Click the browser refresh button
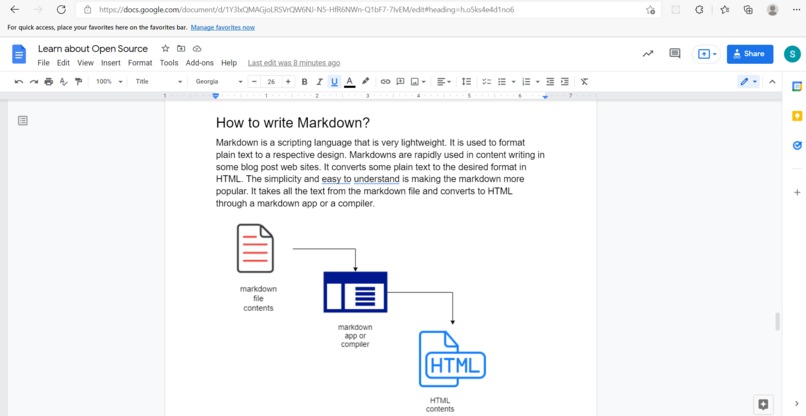This screenshot has height=416, width=806. click(61, 10)
